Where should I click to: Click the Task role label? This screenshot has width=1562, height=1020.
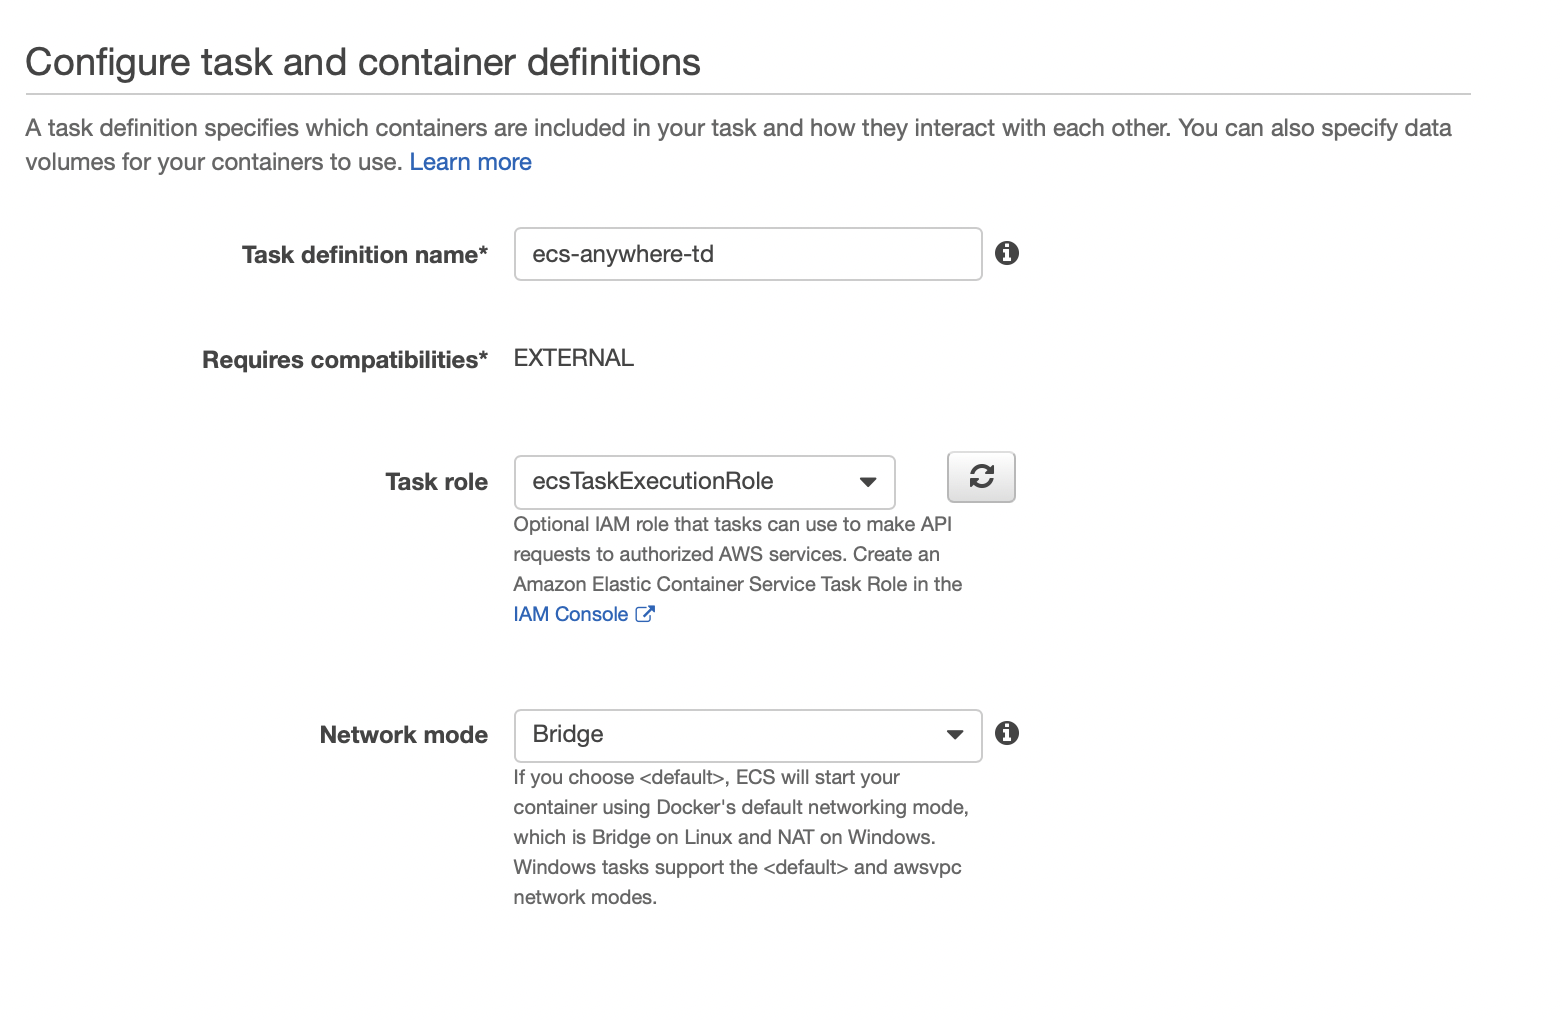[436, 482]
